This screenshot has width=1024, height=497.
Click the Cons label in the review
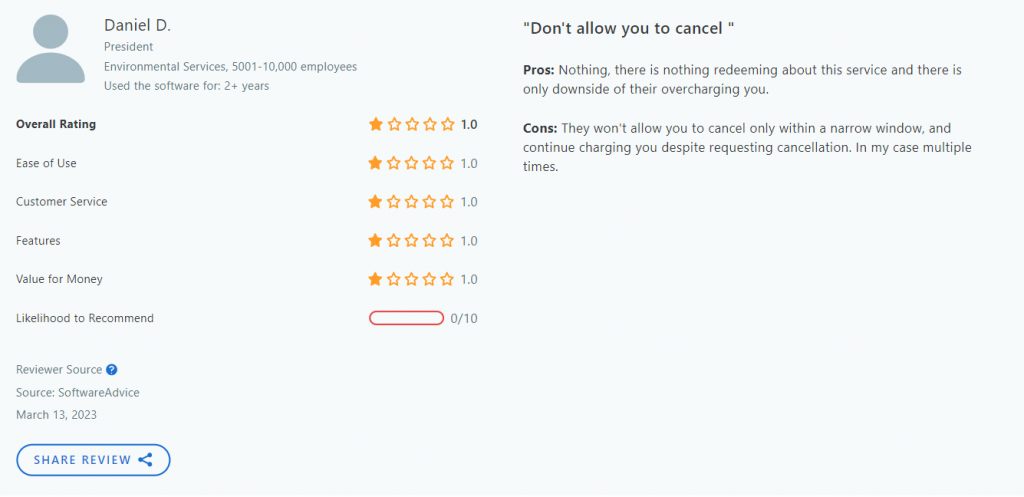point(540,128)
